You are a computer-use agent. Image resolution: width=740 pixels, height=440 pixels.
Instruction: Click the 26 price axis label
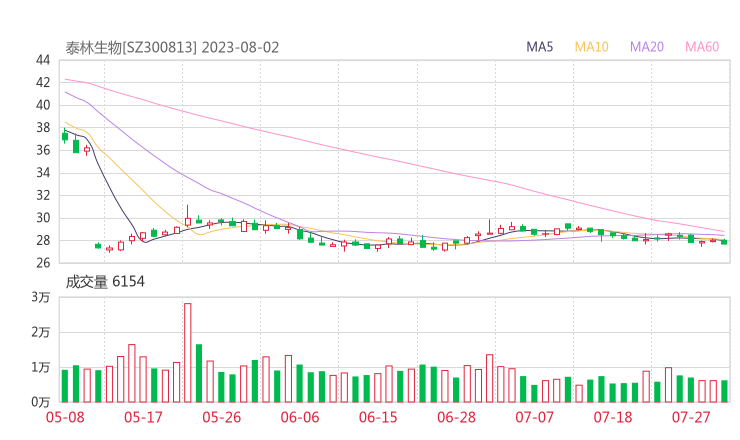point(42,263)
